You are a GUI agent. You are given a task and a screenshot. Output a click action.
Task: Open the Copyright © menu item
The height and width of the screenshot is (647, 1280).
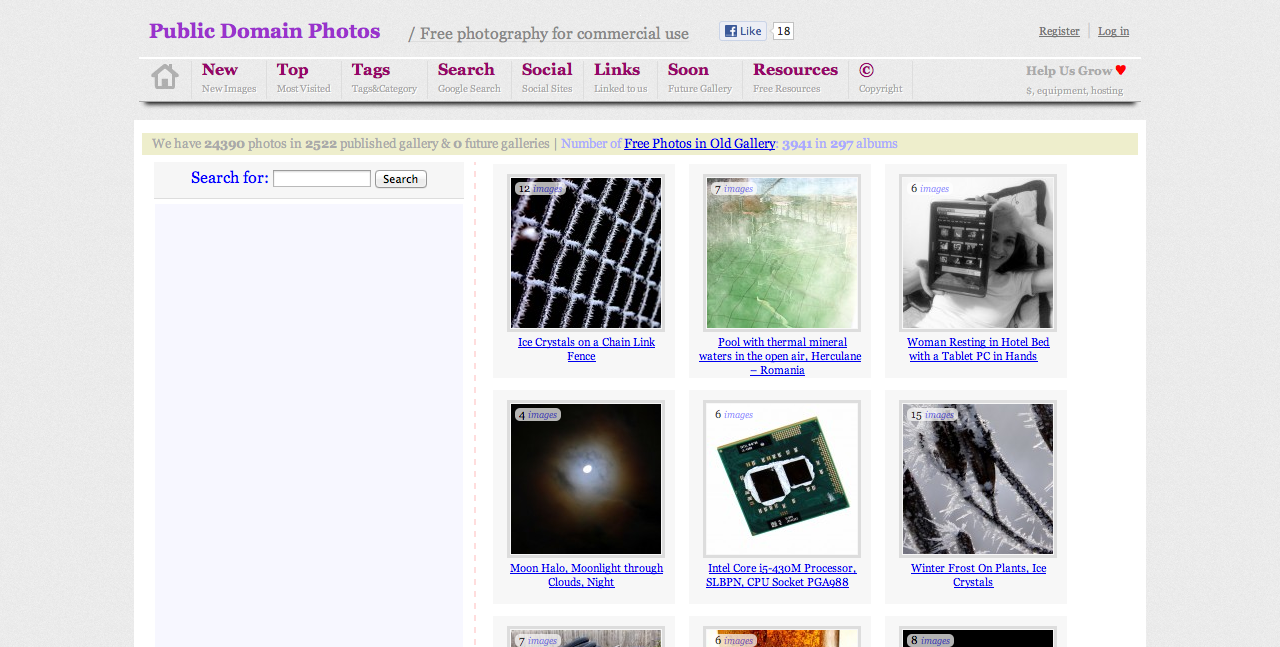pos(880,78)
